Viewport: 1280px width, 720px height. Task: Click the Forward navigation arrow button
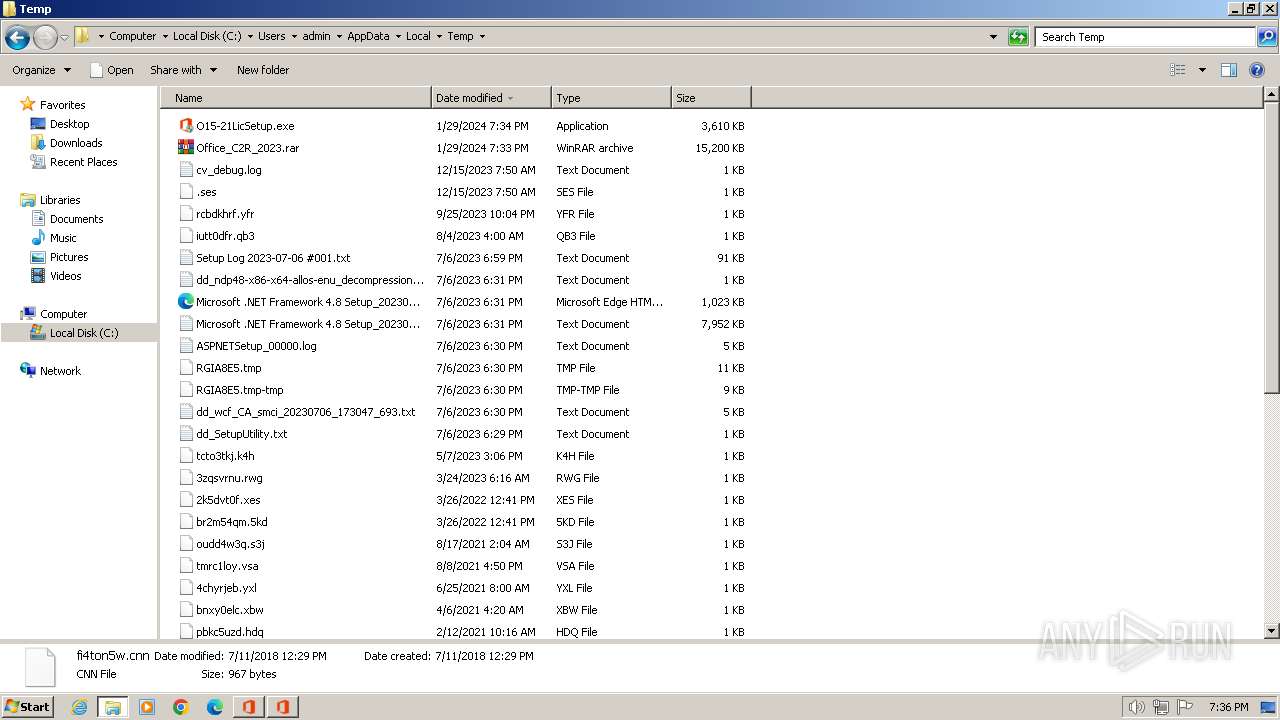[x=45, y=37]
